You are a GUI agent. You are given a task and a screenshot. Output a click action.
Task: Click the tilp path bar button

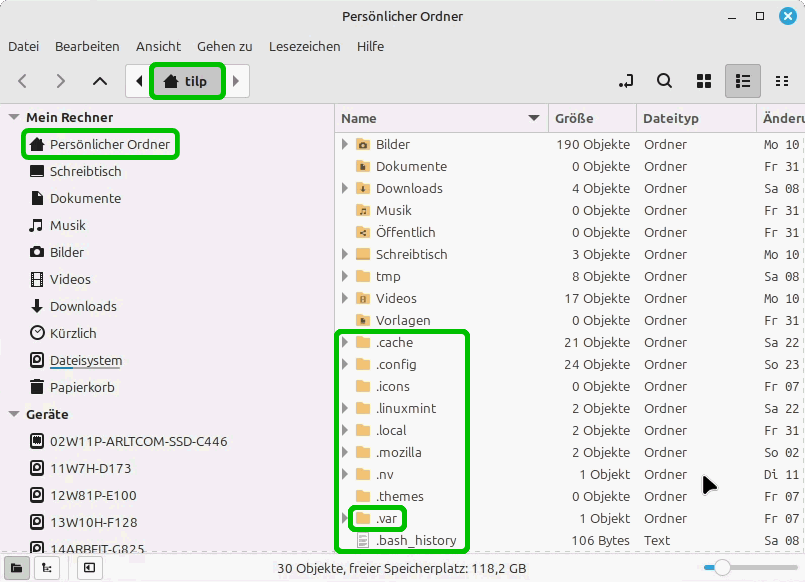(187, 81)
